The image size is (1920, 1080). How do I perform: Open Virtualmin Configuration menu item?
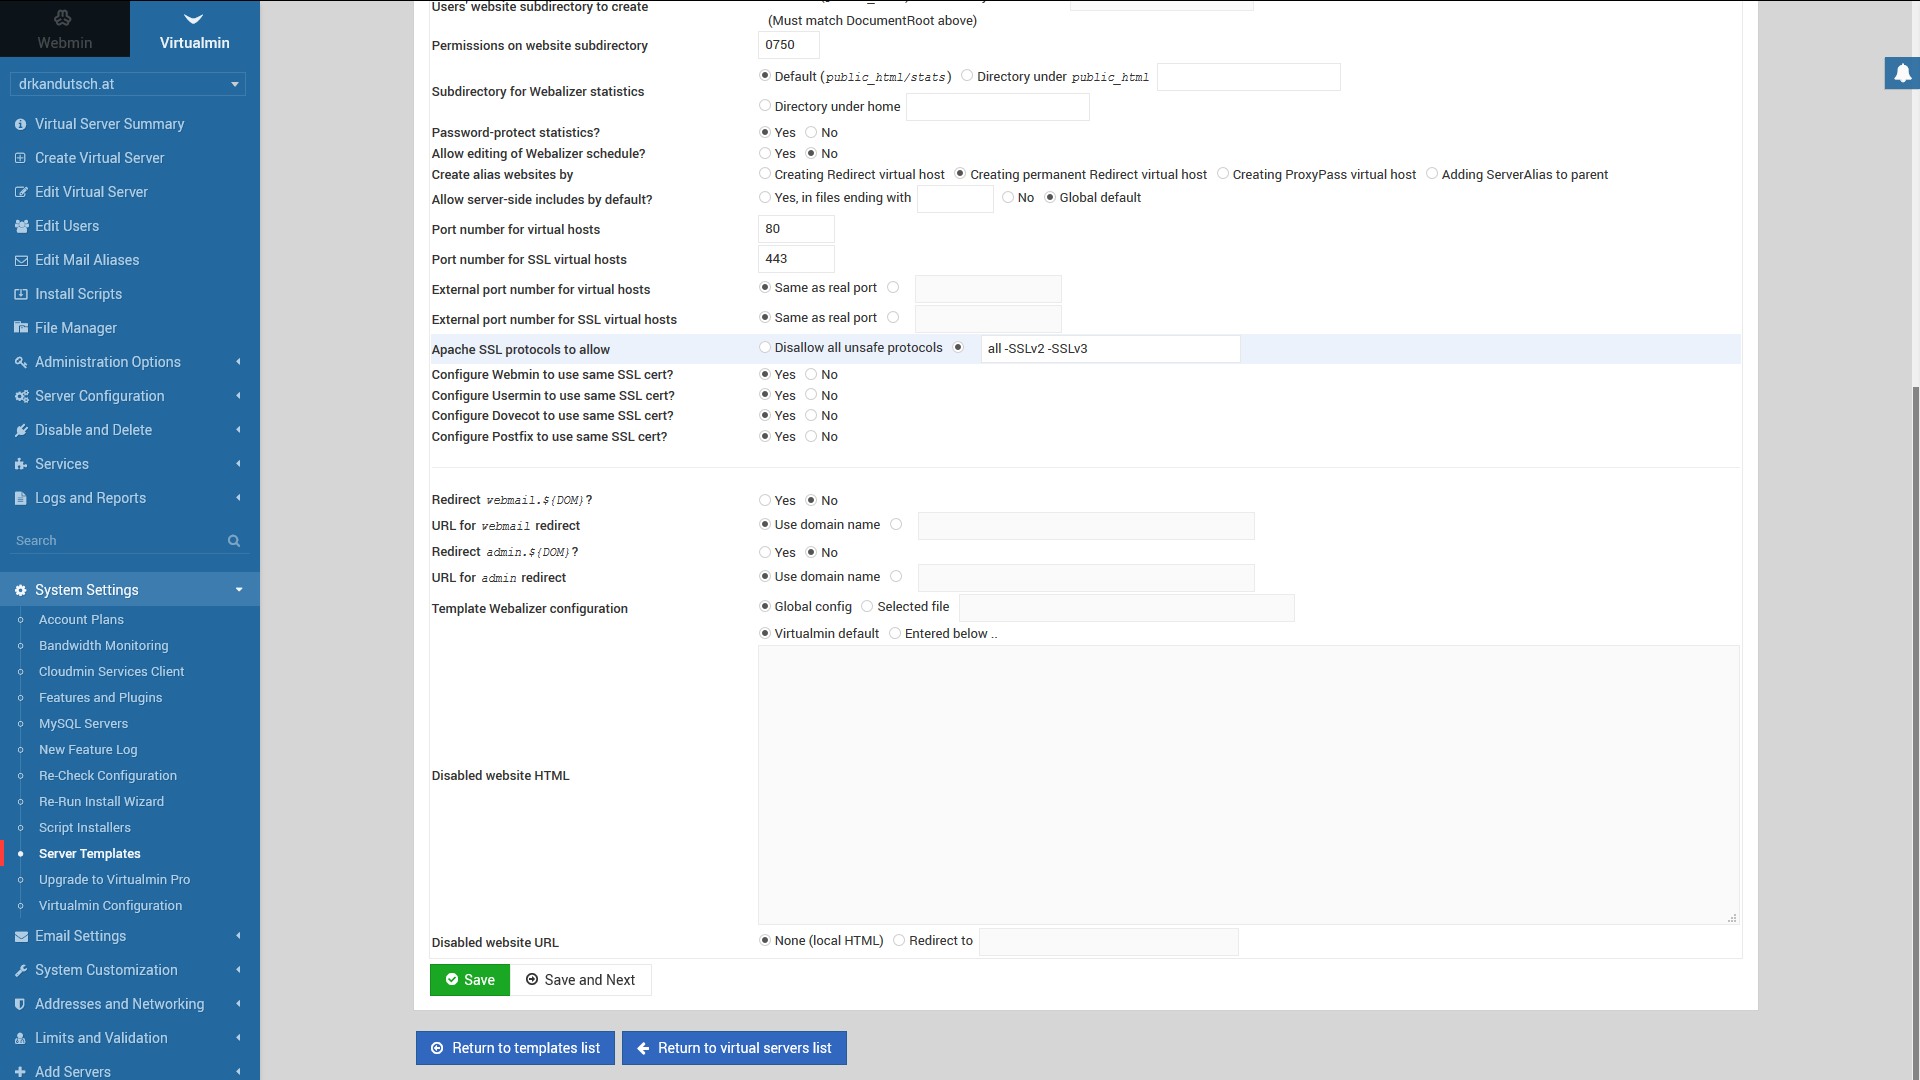110,906
